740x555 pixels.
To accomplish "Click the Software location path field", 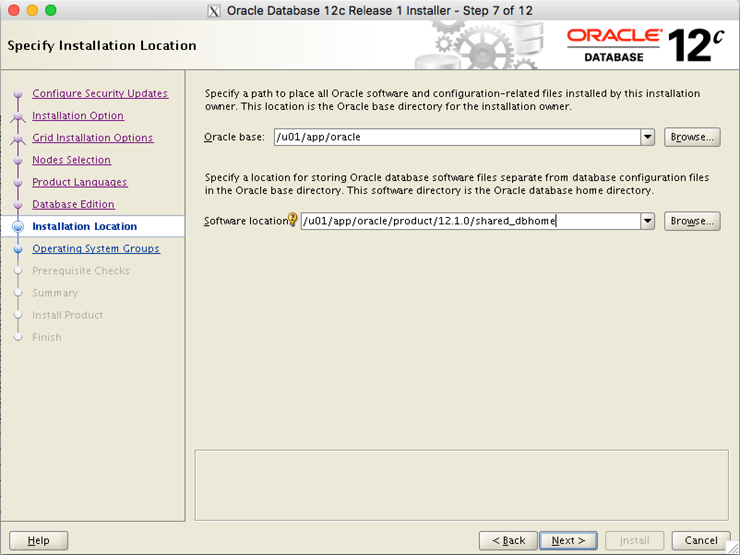I will 471,221.
